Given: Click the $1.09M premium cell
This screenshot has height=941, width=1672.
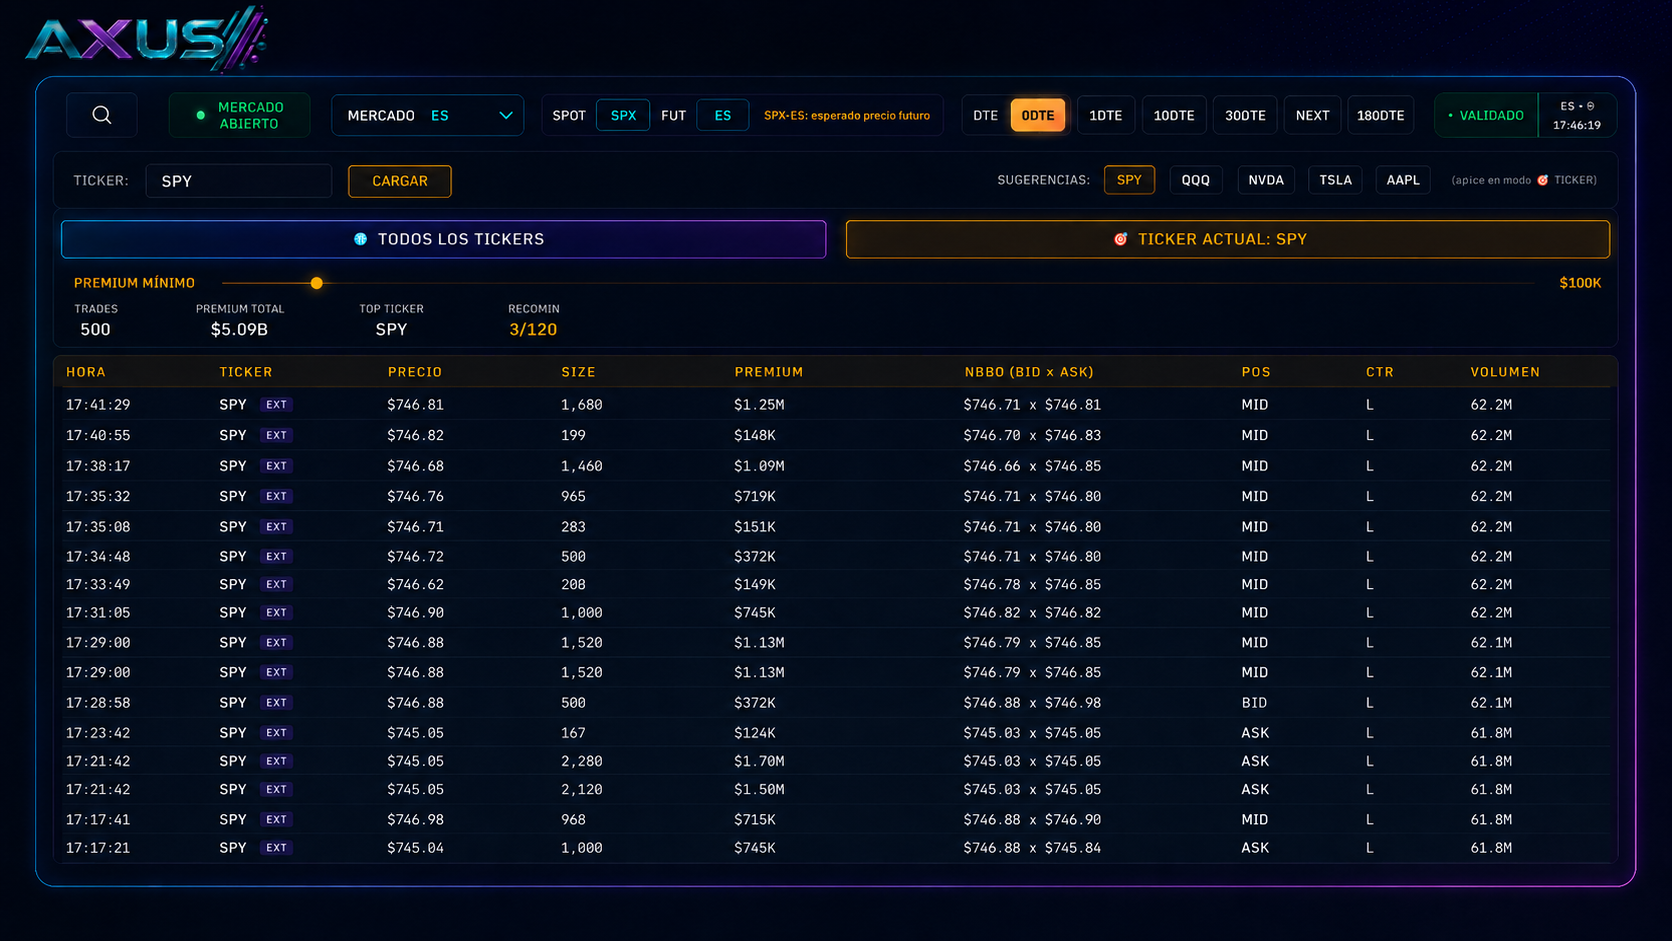Looking at the screenshot, I should click(x=759, y=466).
